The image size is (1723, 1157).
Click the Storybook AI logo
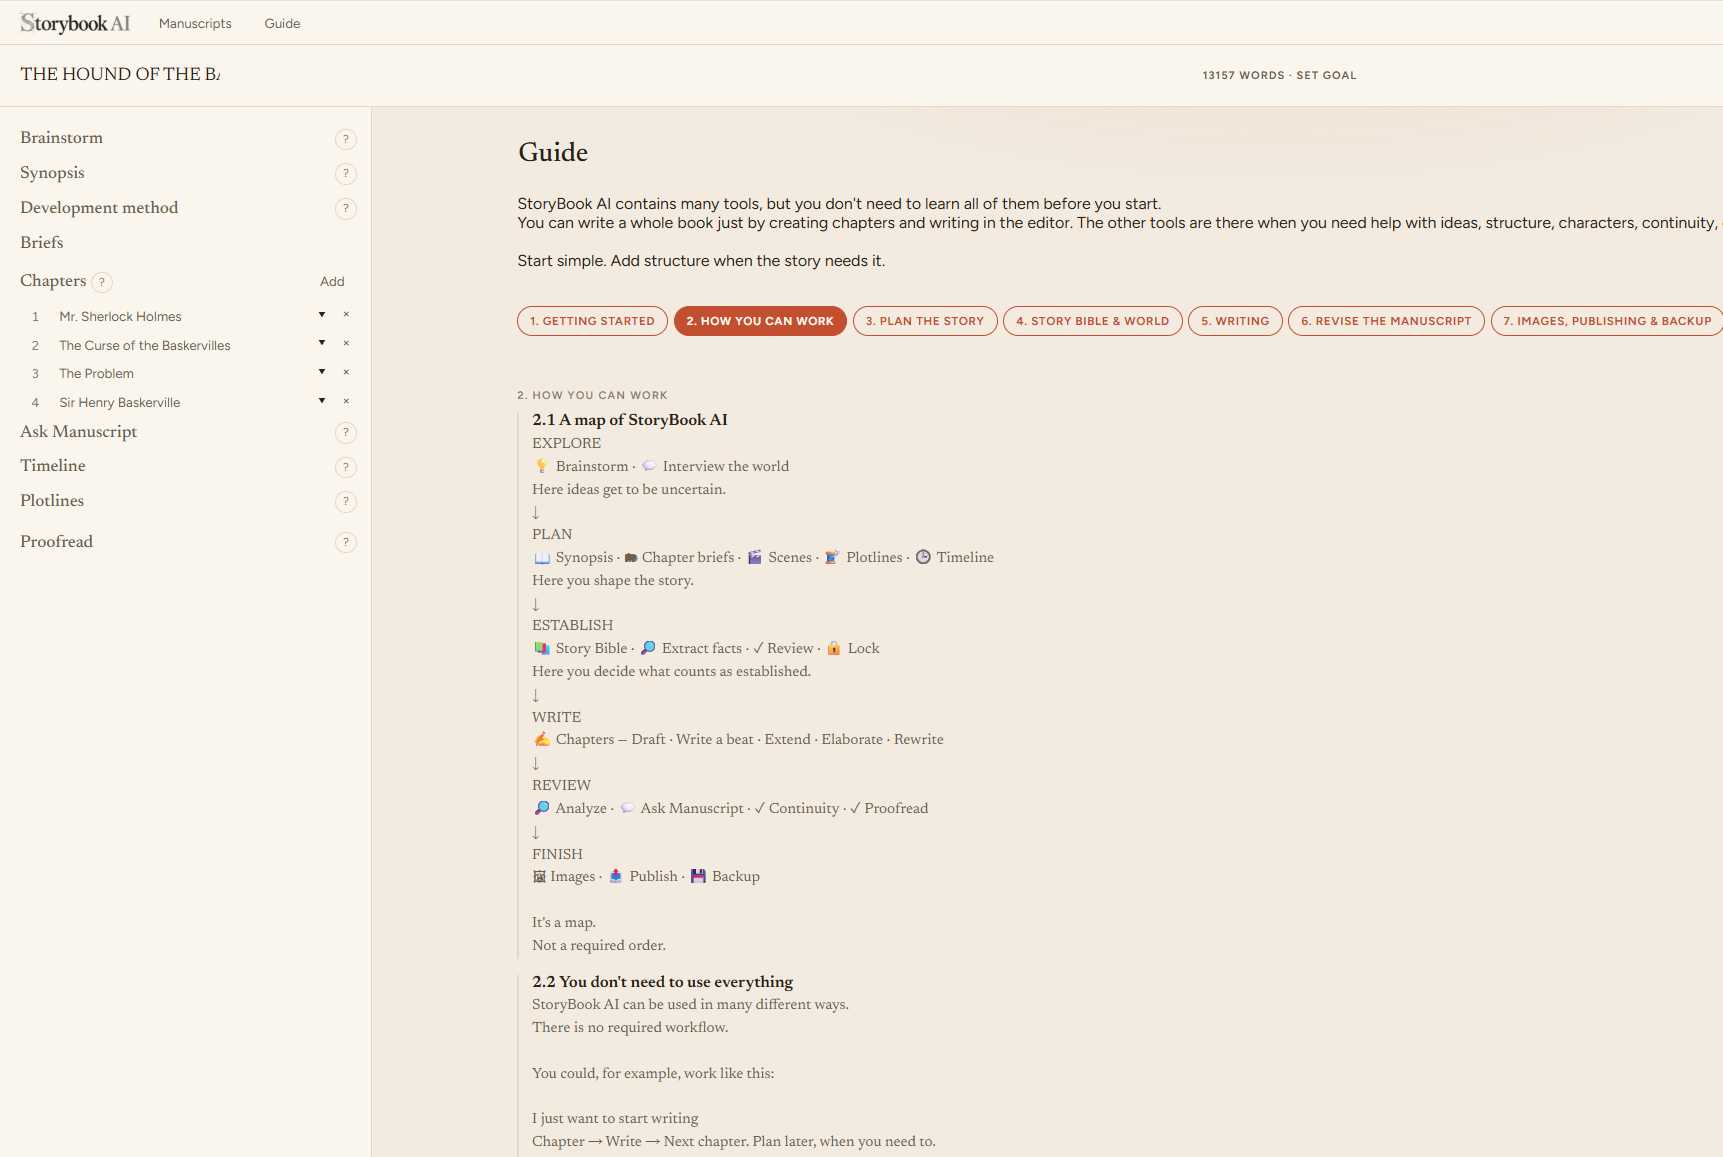click(75, 23)
